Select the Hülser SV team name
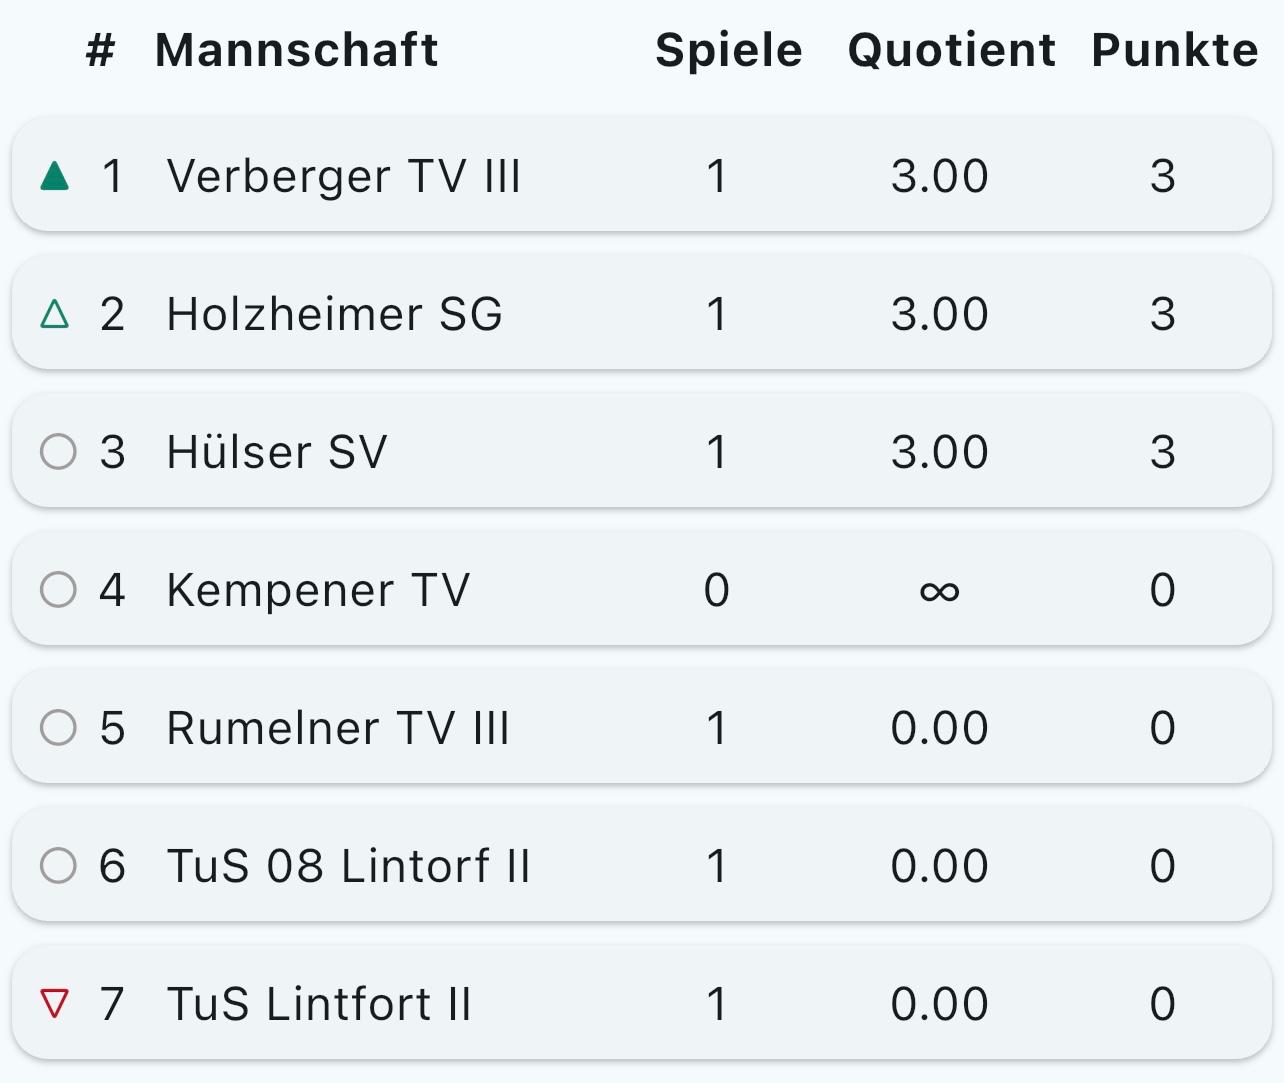 click(277, 452)
